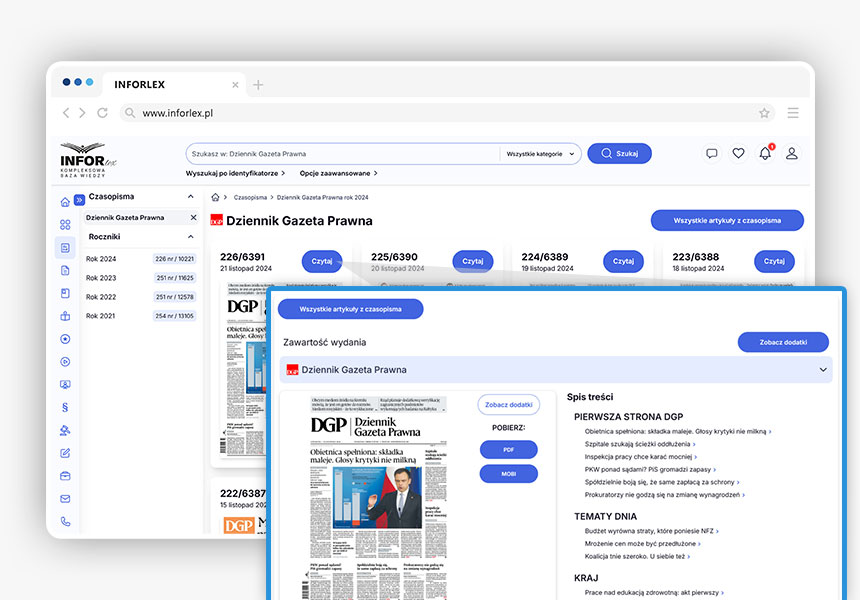860x600 pixels.
Task: Click the Czasopisma breadcrumb link
Action: pyautogui.click(x=250, y=197)
